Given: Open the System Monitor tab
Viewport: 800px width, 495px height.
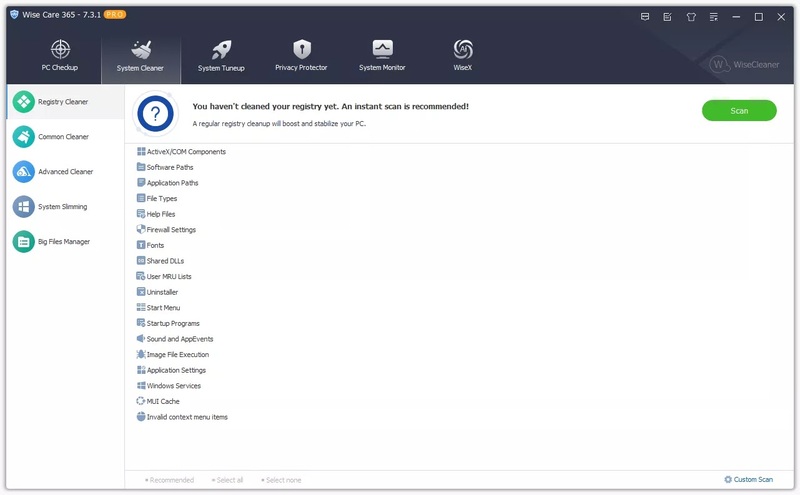Looking at the screenshot, I should coord(382,55).
